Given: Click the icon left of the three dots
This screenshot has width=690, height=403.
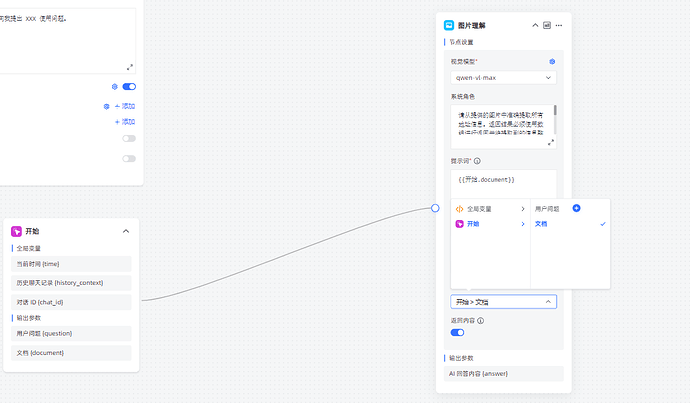Looking at the screenshot, I should pos(547,25).
